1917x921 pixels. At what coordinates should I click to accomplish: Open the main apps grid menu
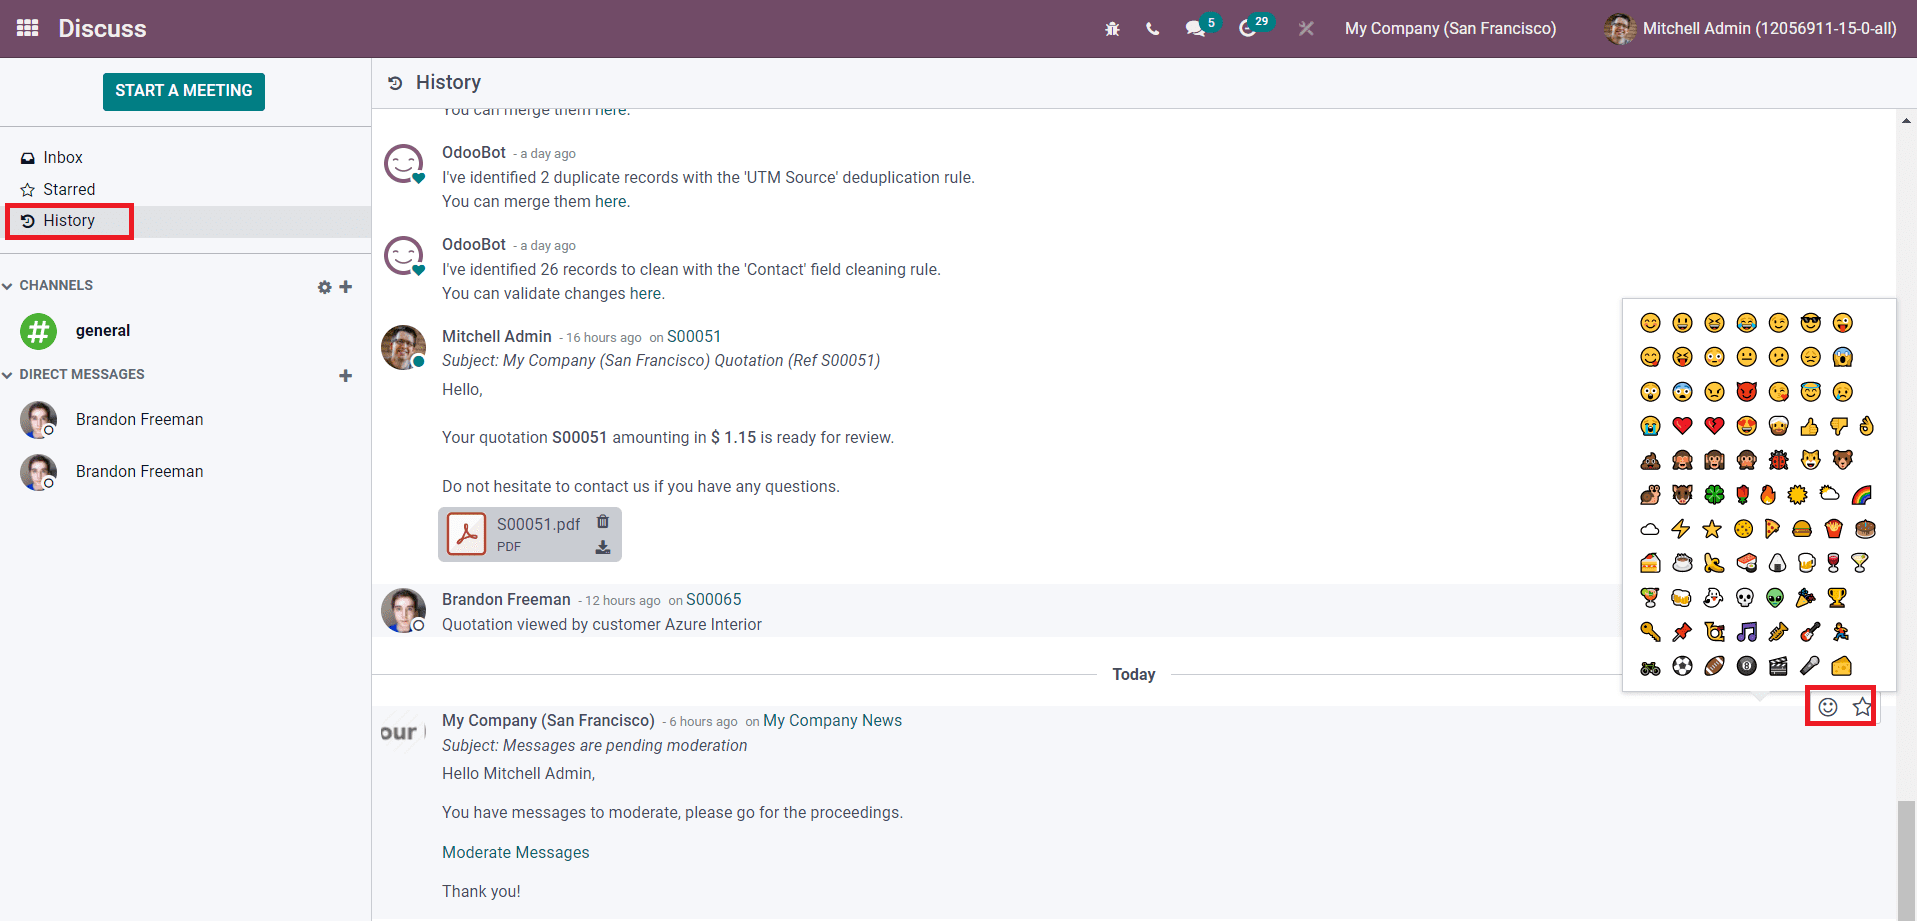(x=27, y=28)
